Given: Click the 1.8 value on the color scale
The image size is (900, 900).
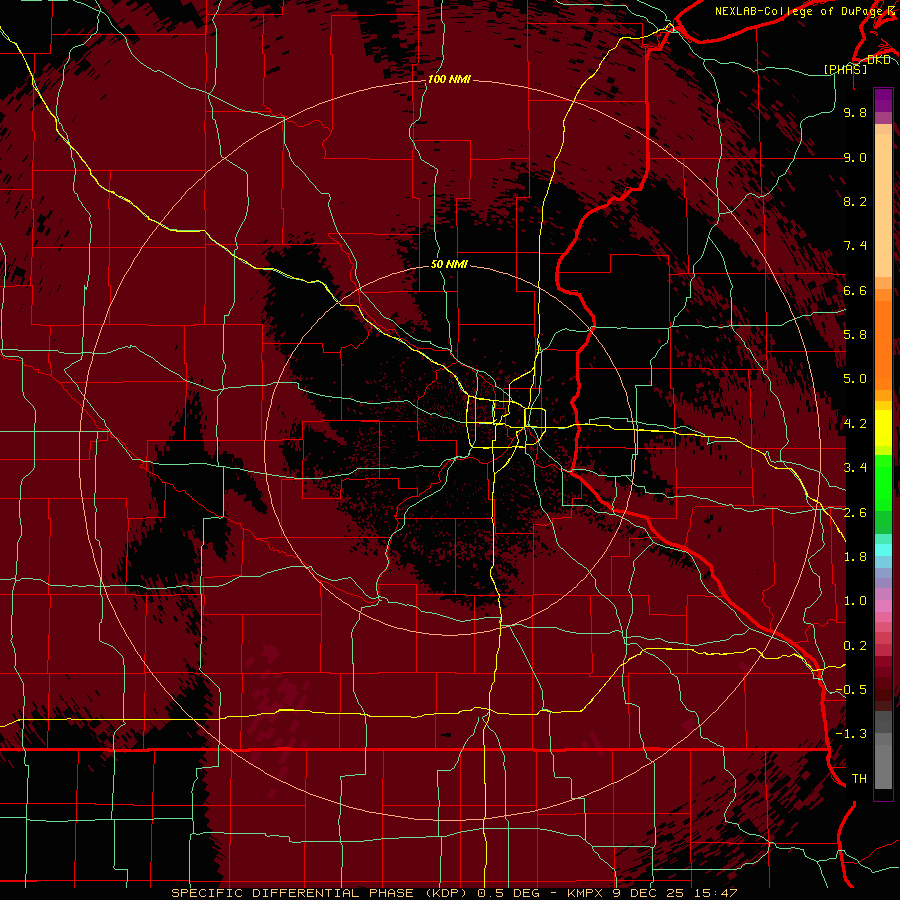Looking at the screenshot, I should [855, 557].
